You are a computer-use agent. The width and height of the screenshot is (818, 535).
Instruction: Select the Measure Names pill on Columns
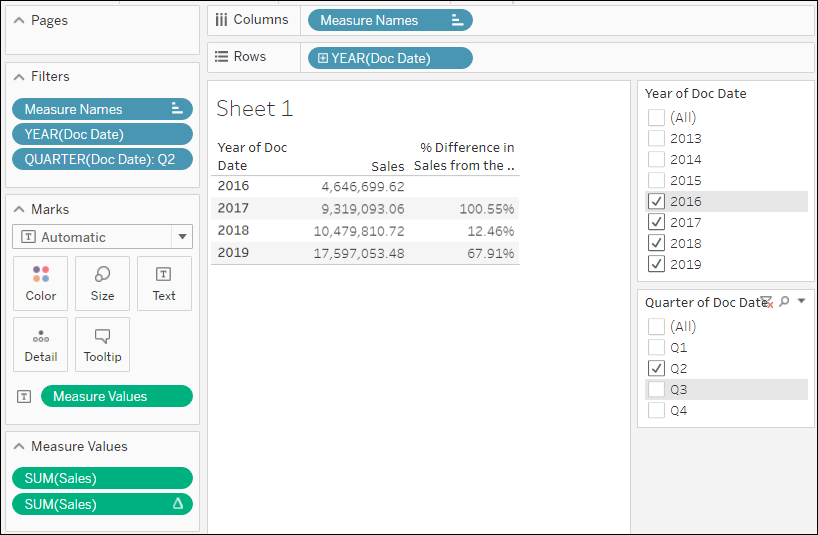pyautogui.click(x=389, y=20)
